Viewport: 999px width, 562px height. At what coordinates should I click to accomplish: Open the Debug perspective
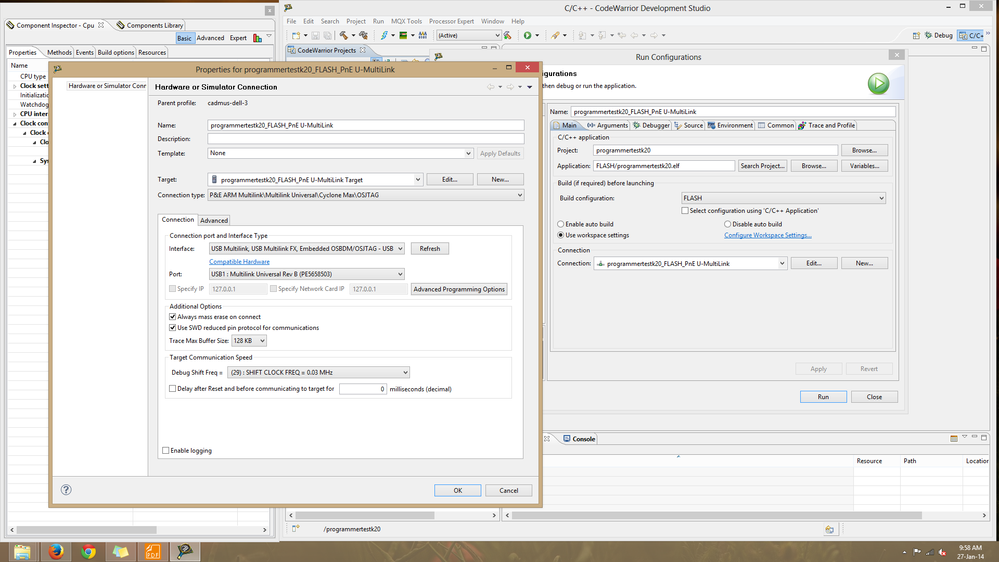(x=938, y=36)
